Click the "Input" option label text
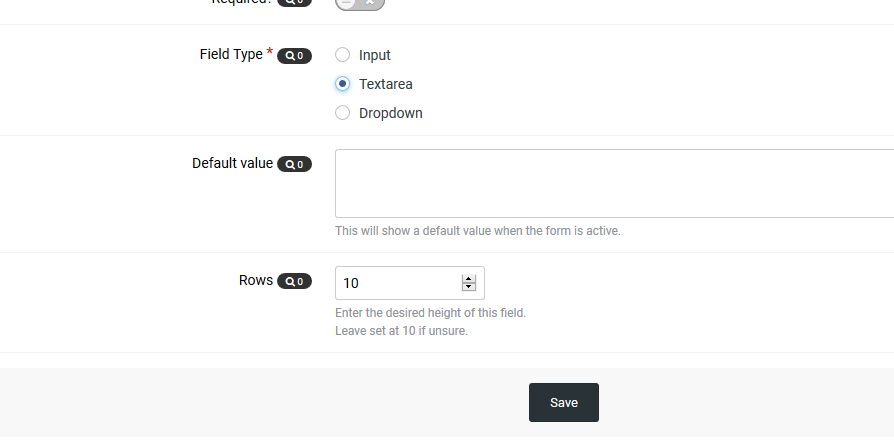 pyautogui.click(x=375, y=55)
